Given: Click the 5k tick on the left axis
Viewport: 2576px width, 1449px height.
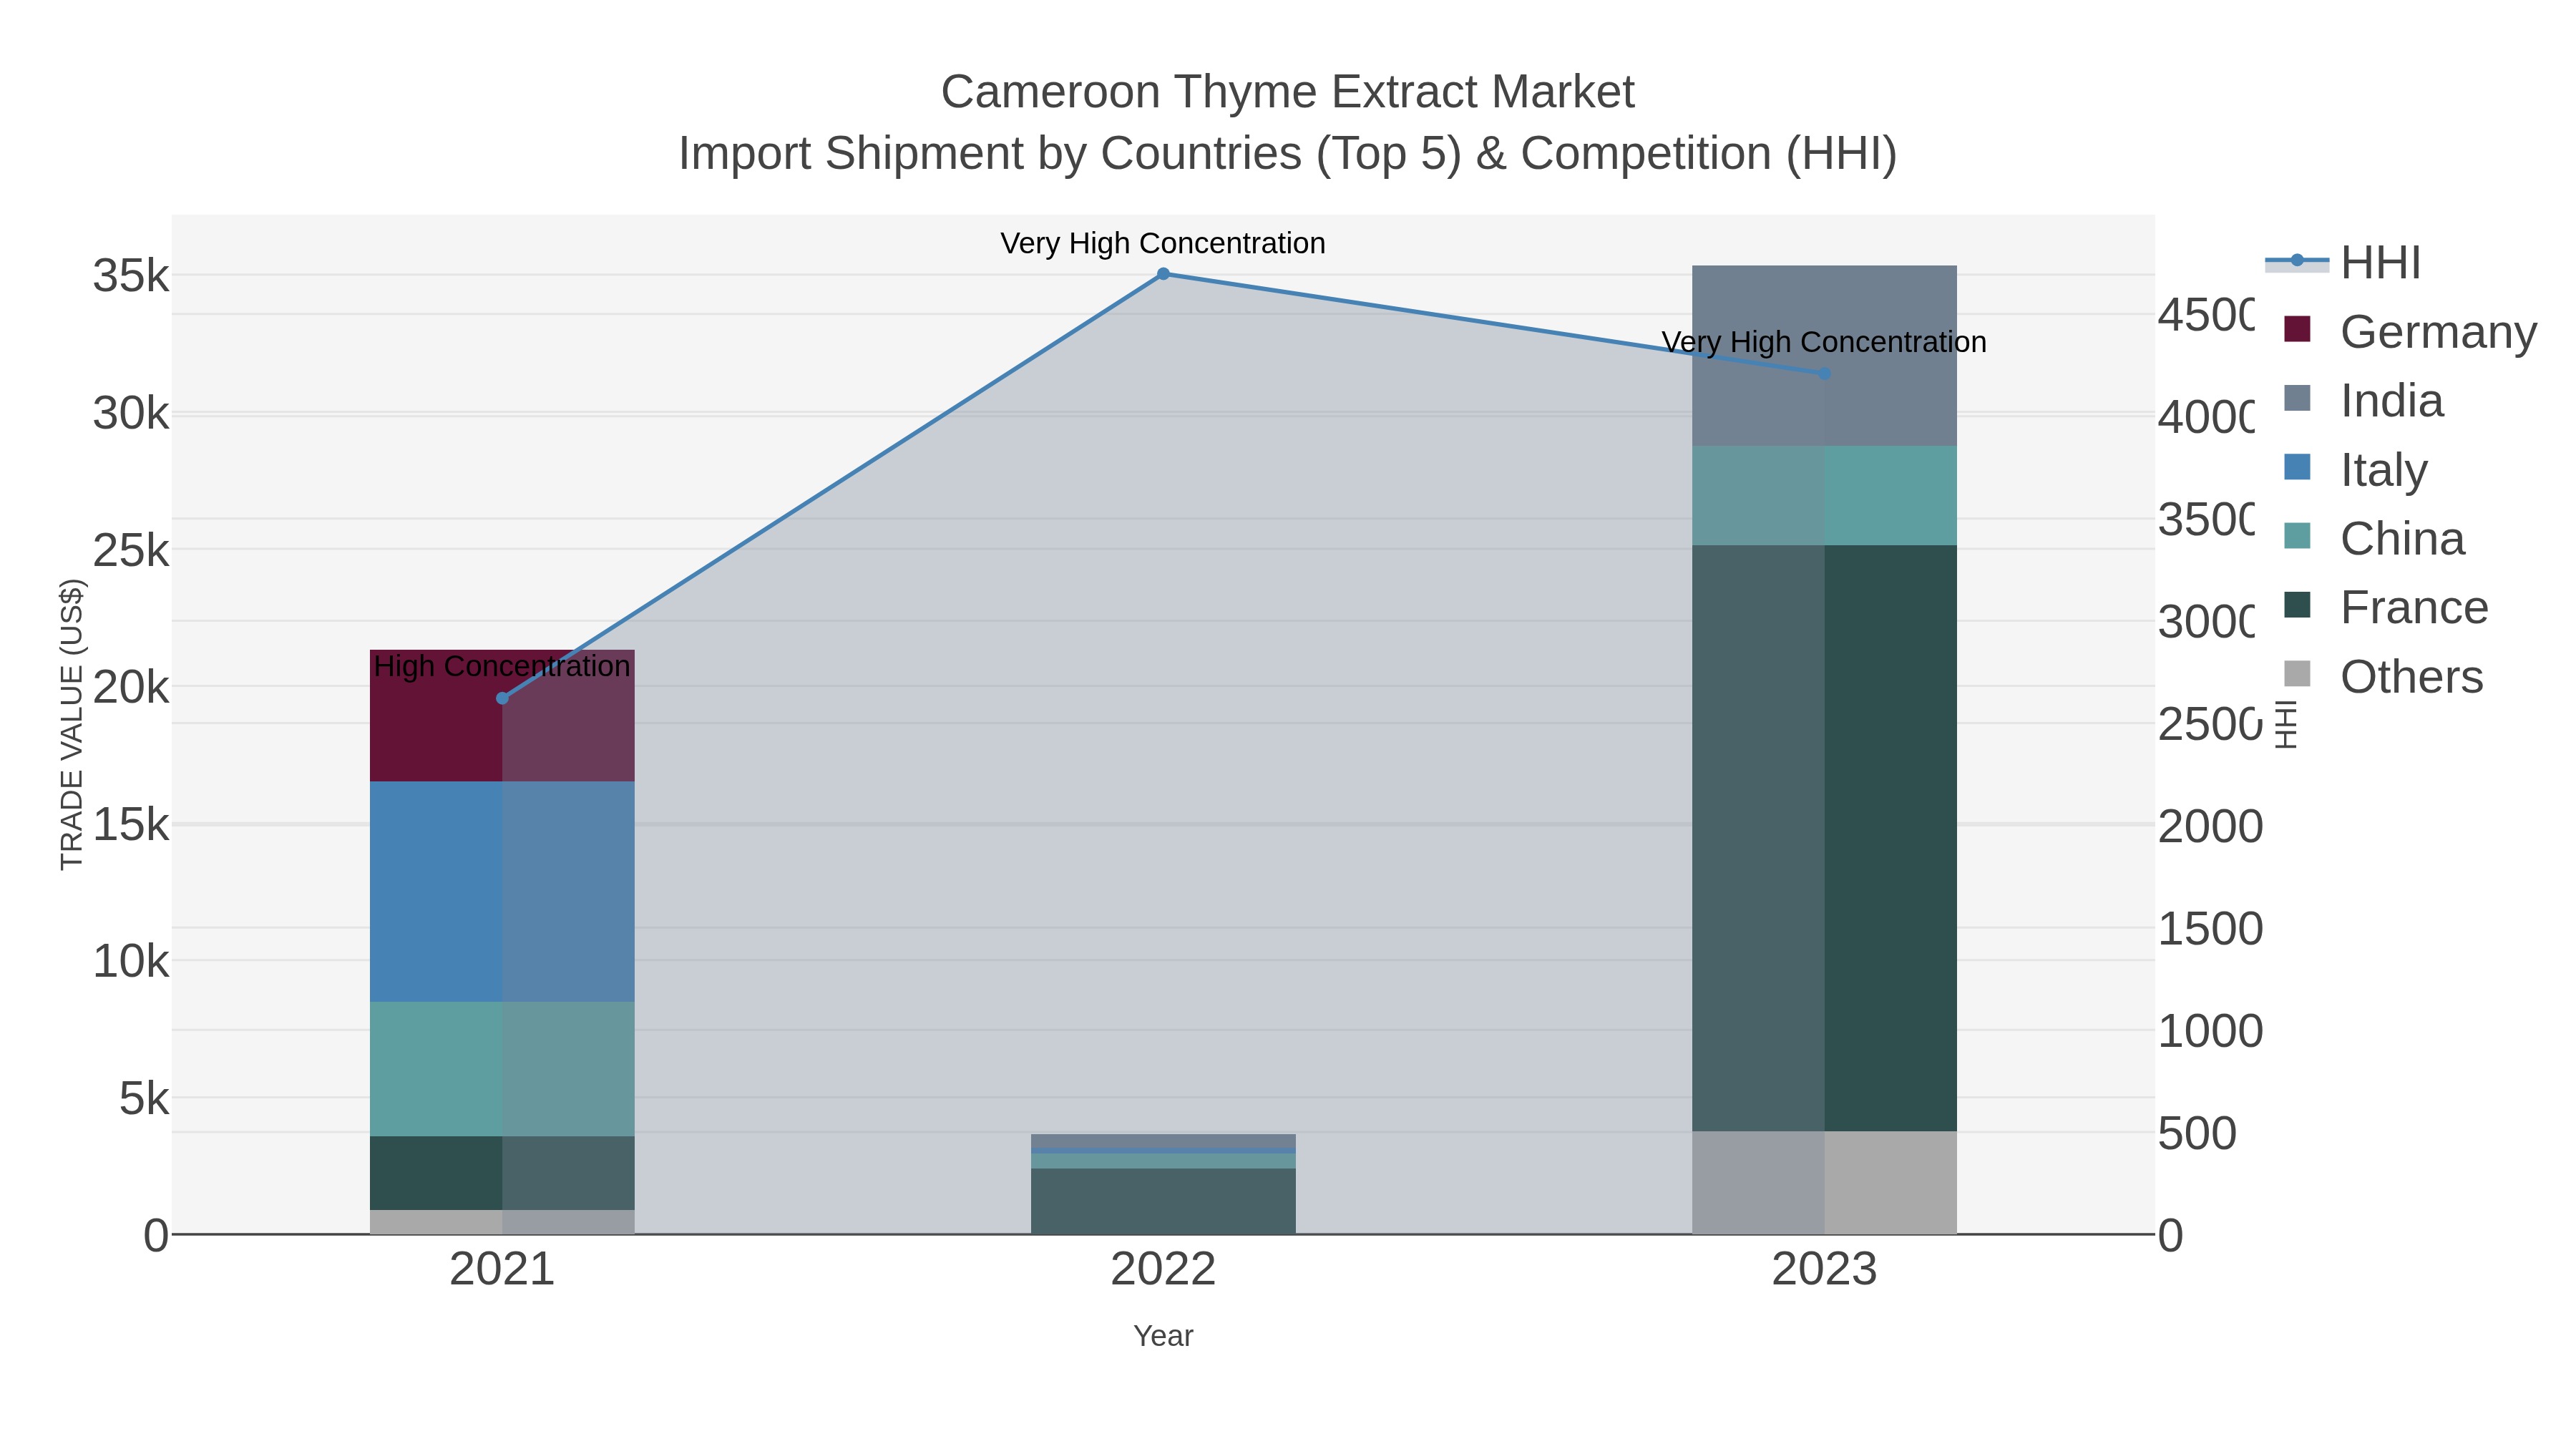Looking at the screenshot, I should 144,1099.
